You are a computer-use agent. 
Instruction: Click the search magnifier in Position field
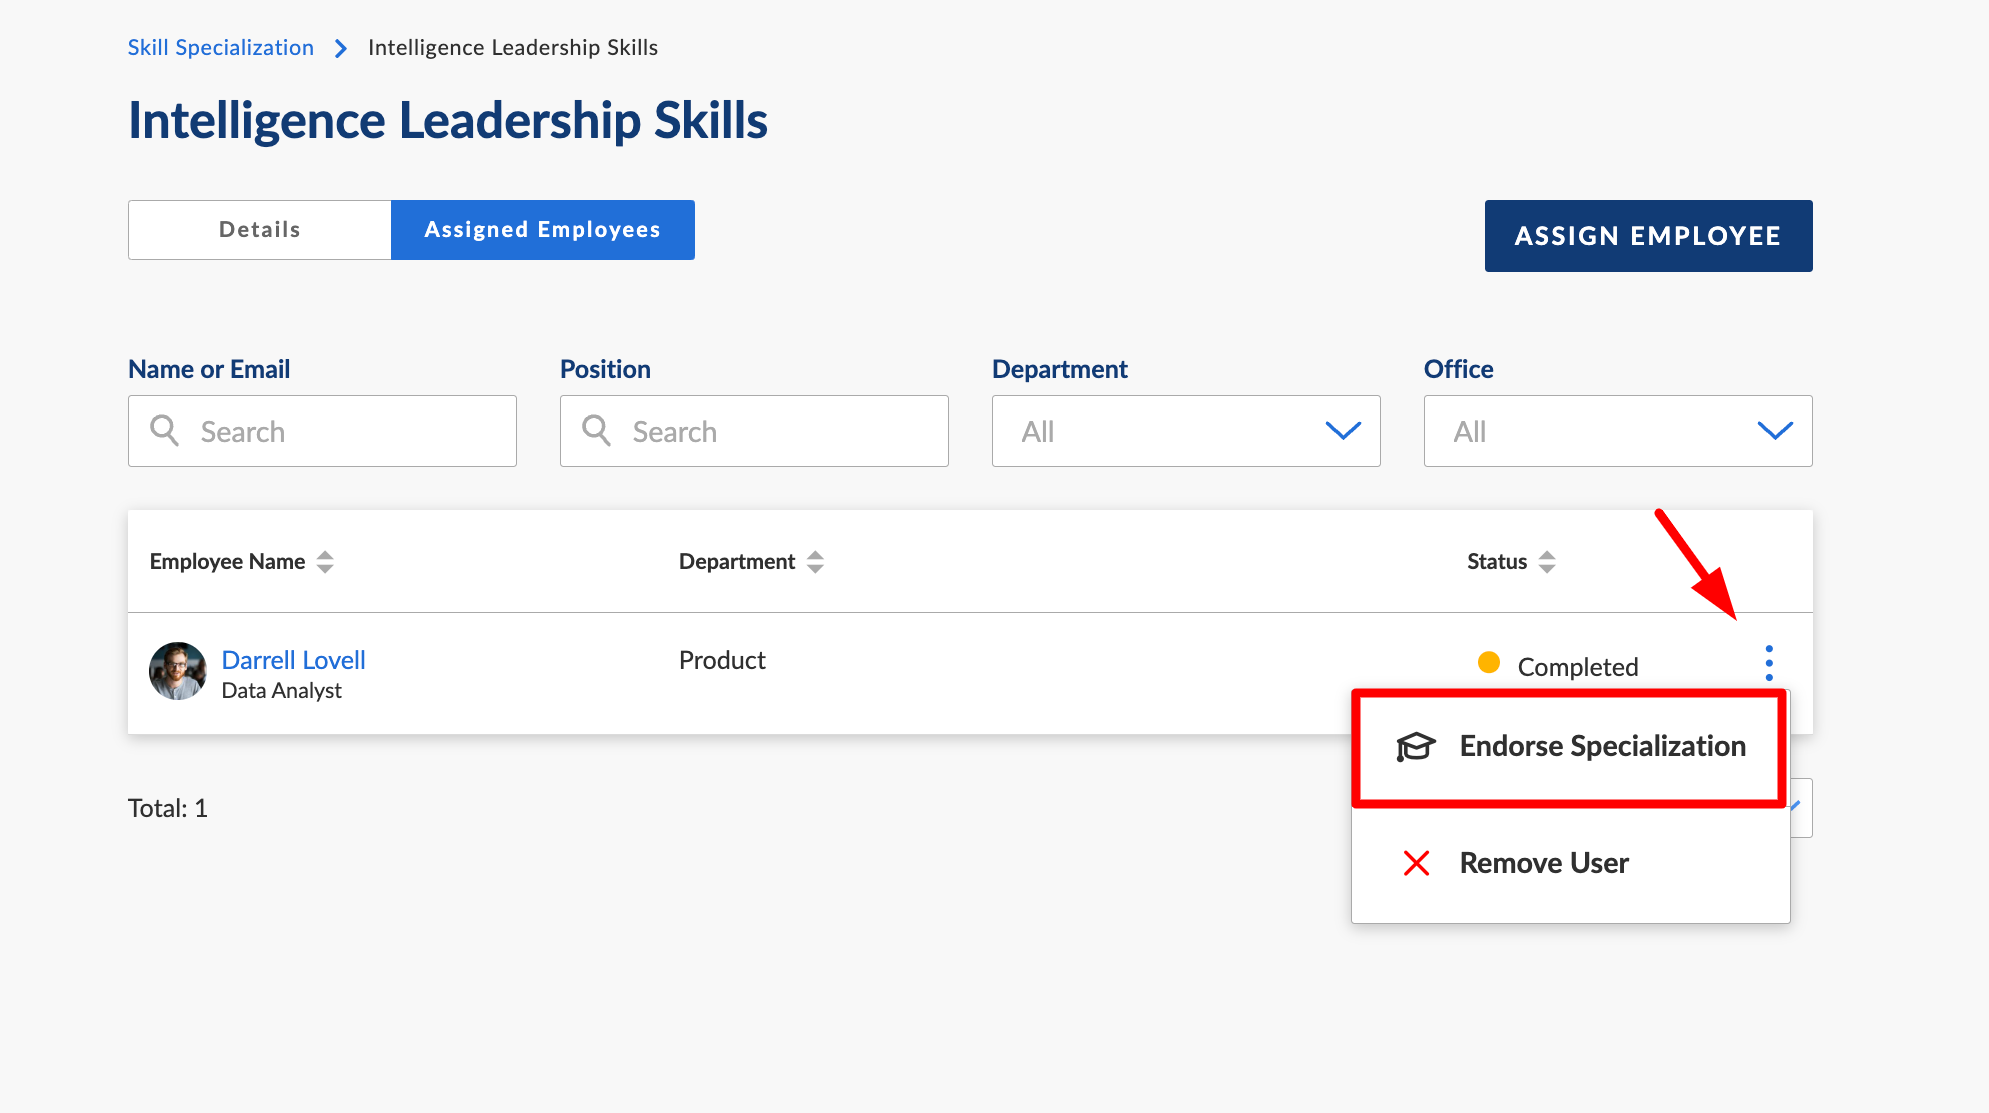coord(596,431)
